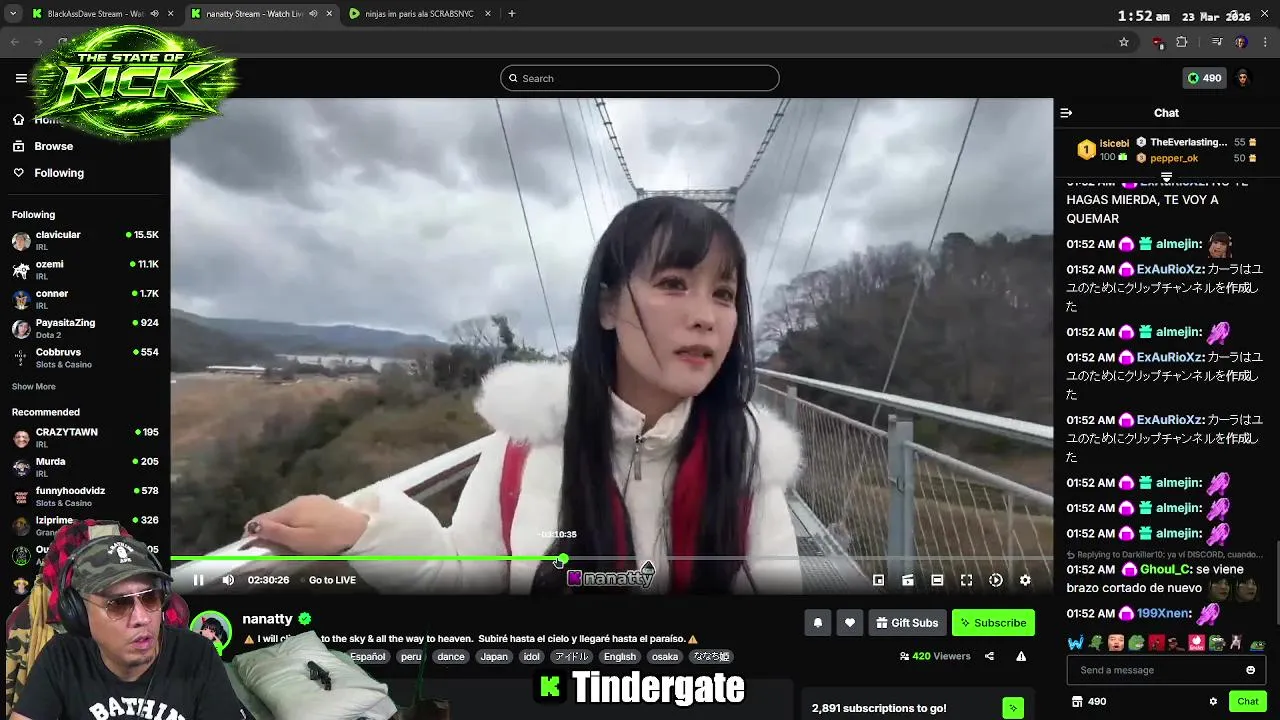Select the Español tag
This screenshot has width=1280, height=720.
tap(367, 657)
